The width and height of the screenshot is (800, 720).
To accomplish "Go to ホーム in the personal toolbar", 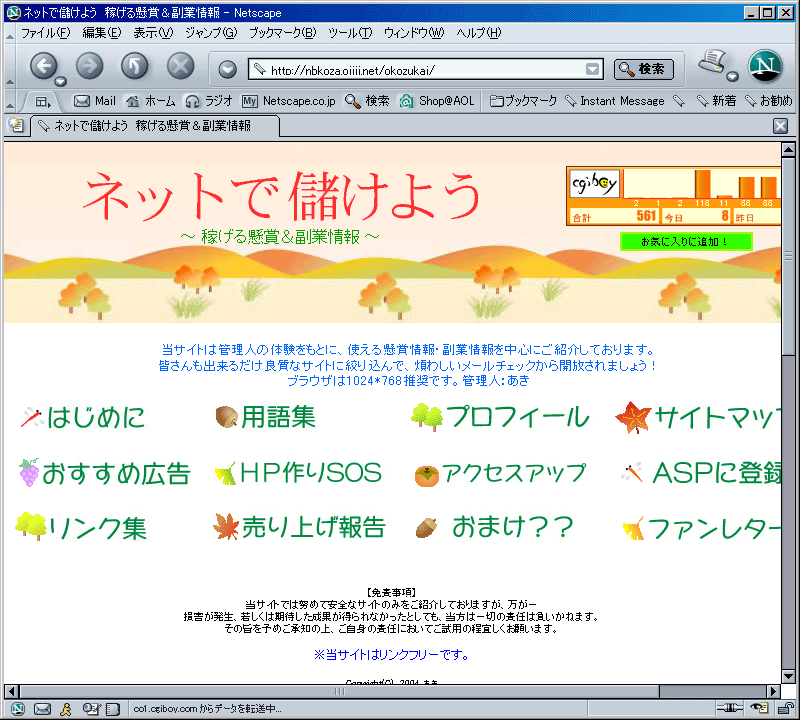I will [x=151, y=101].
